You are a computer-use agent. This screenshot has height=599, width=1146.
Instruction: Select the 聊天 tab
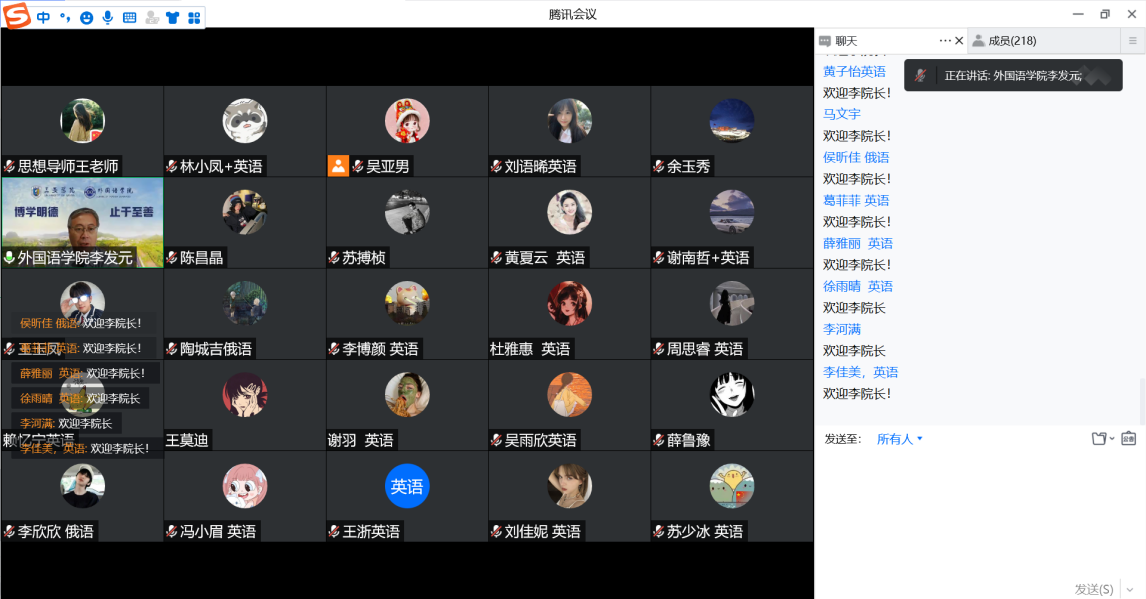(x=846, y=41)
